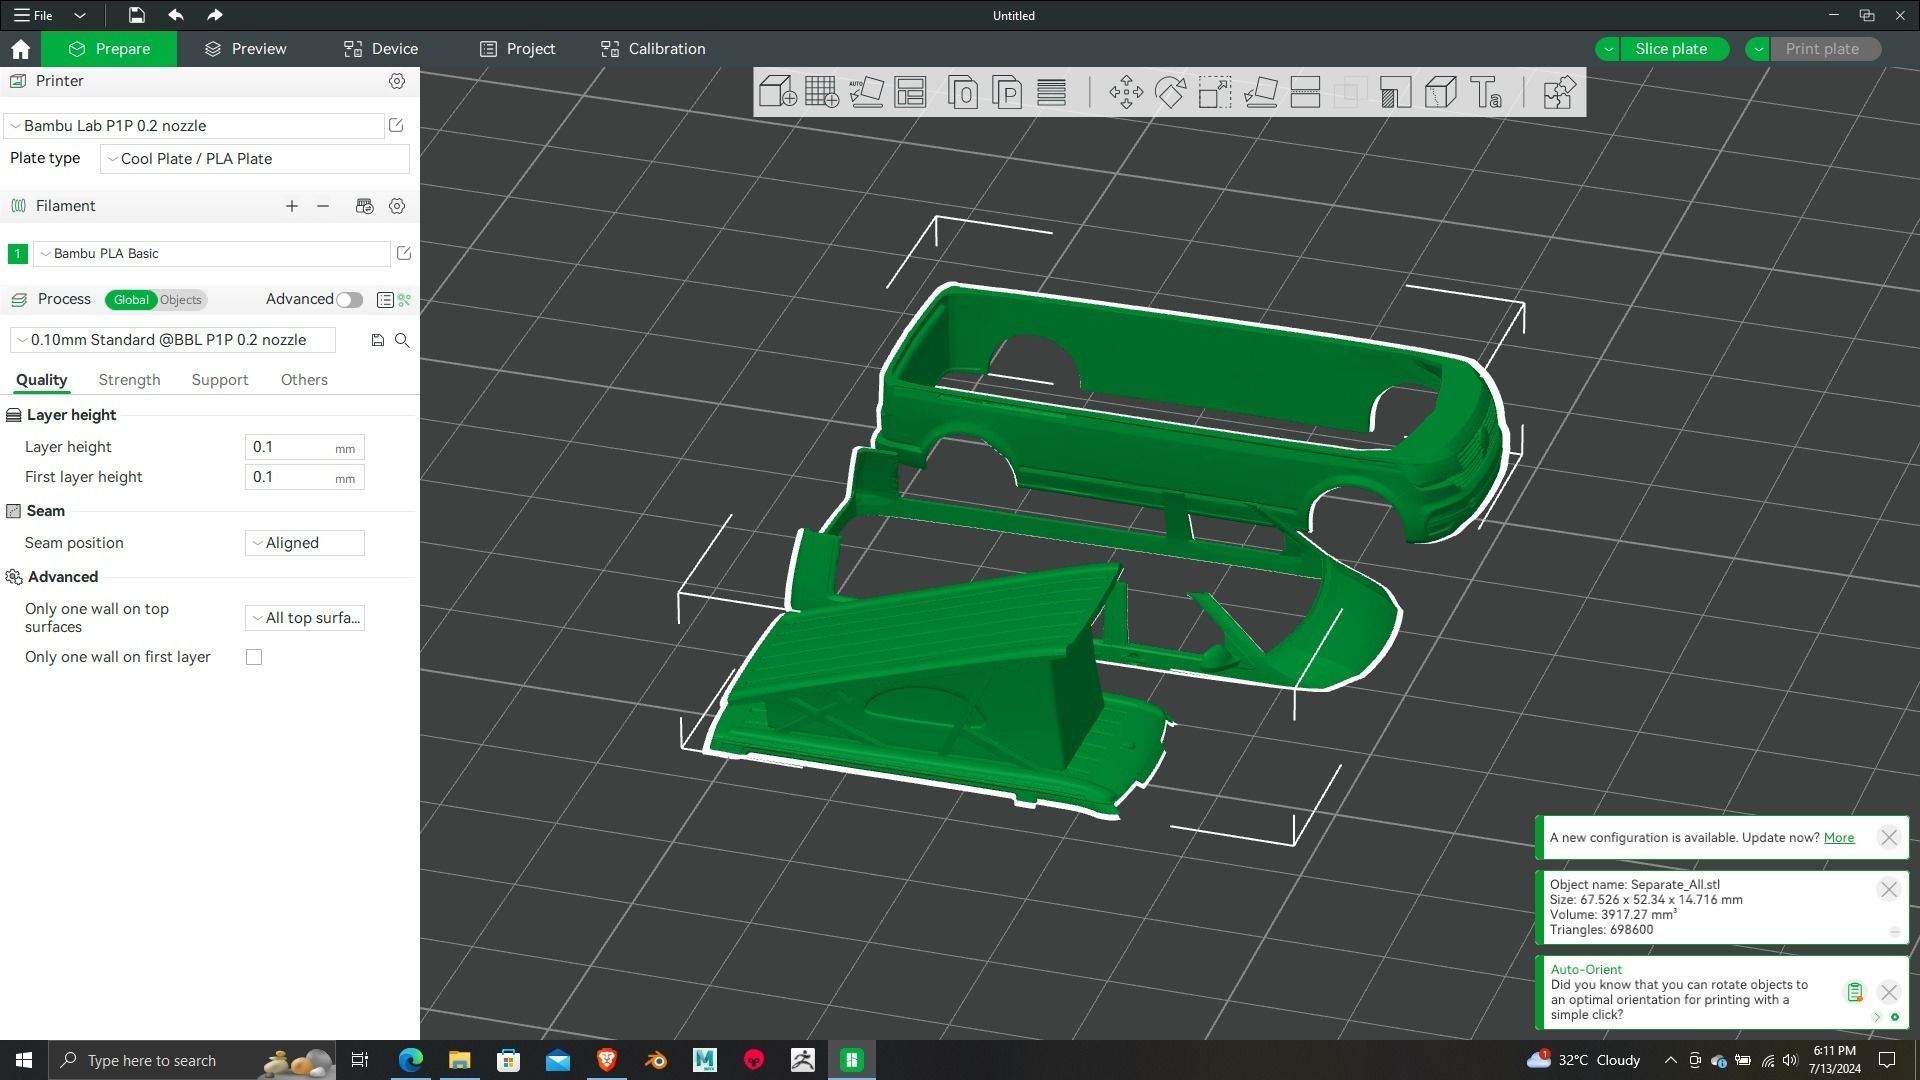Edit the Bambu PLA Basic filament preset
Viewport: 1920px width, 1080px height.
(404, 253)
